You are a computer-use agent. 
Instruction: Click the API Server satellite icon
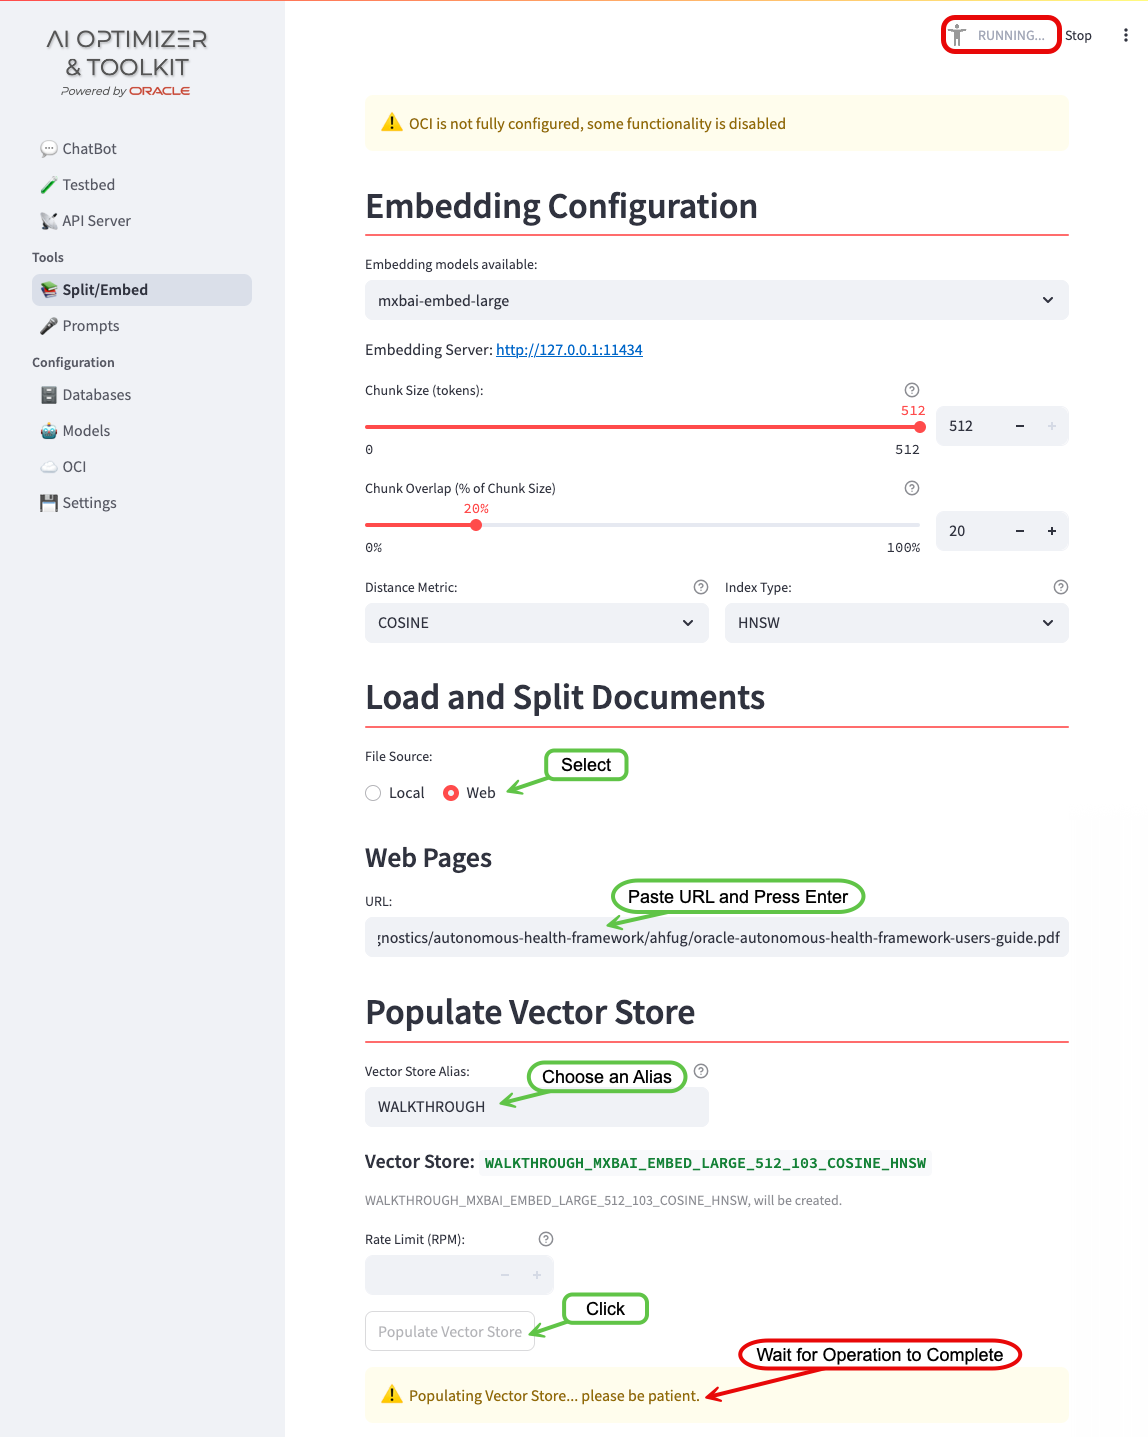click(48, 221)
